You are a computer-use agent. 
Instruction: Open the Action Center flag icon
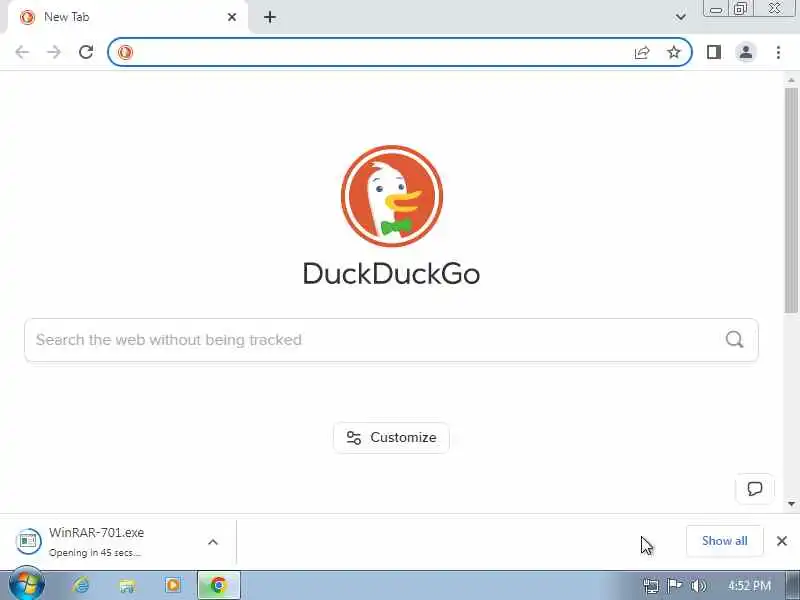(x=674, y=585)
